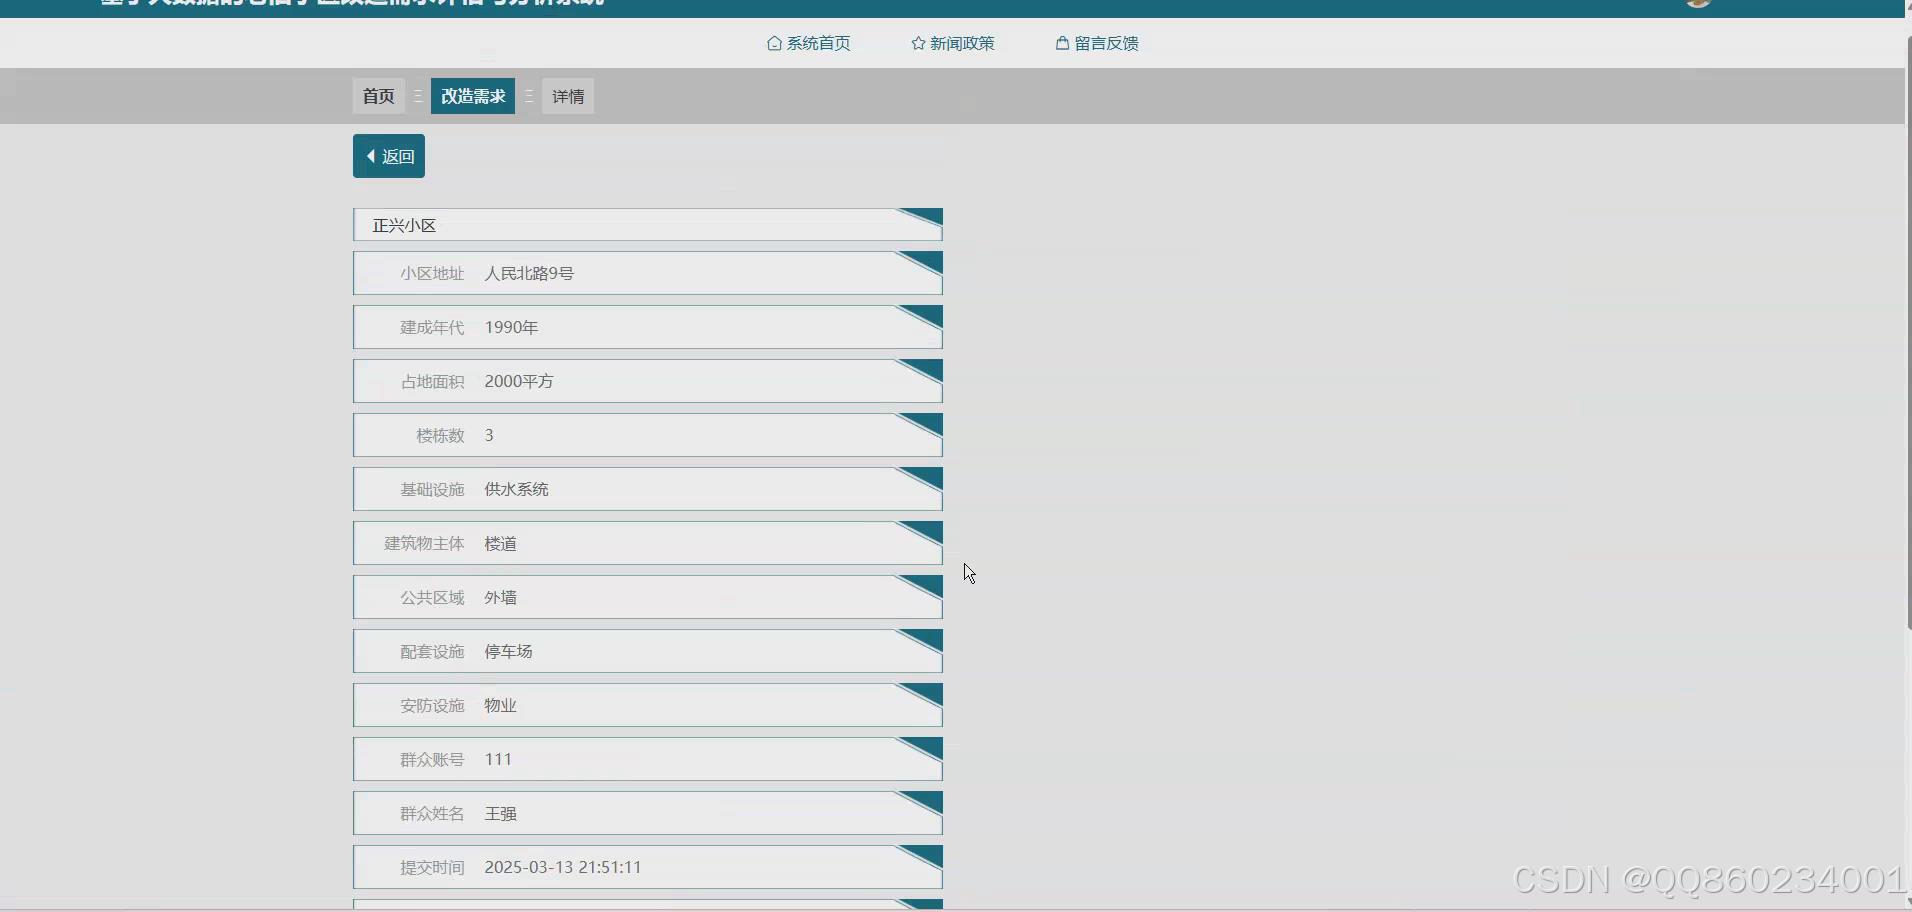Screen dimensions: 1912x912
Task: Select the 详情 breadcrumb
Action: pyautogui.click(x=568, y=96)
